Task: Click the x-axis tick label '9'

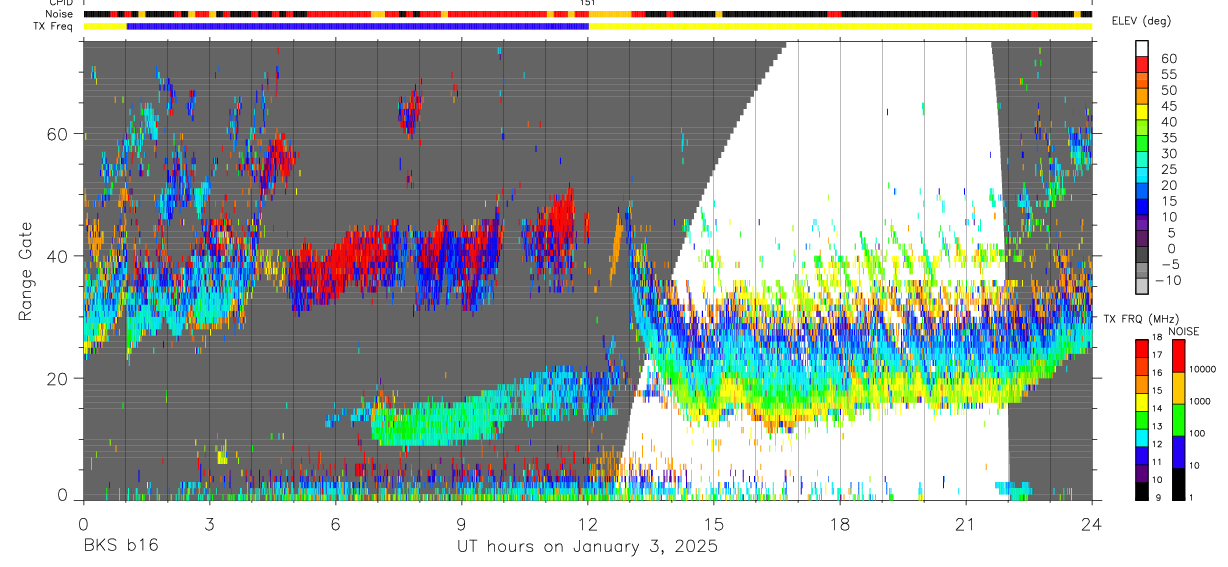Action: [461, 523]
